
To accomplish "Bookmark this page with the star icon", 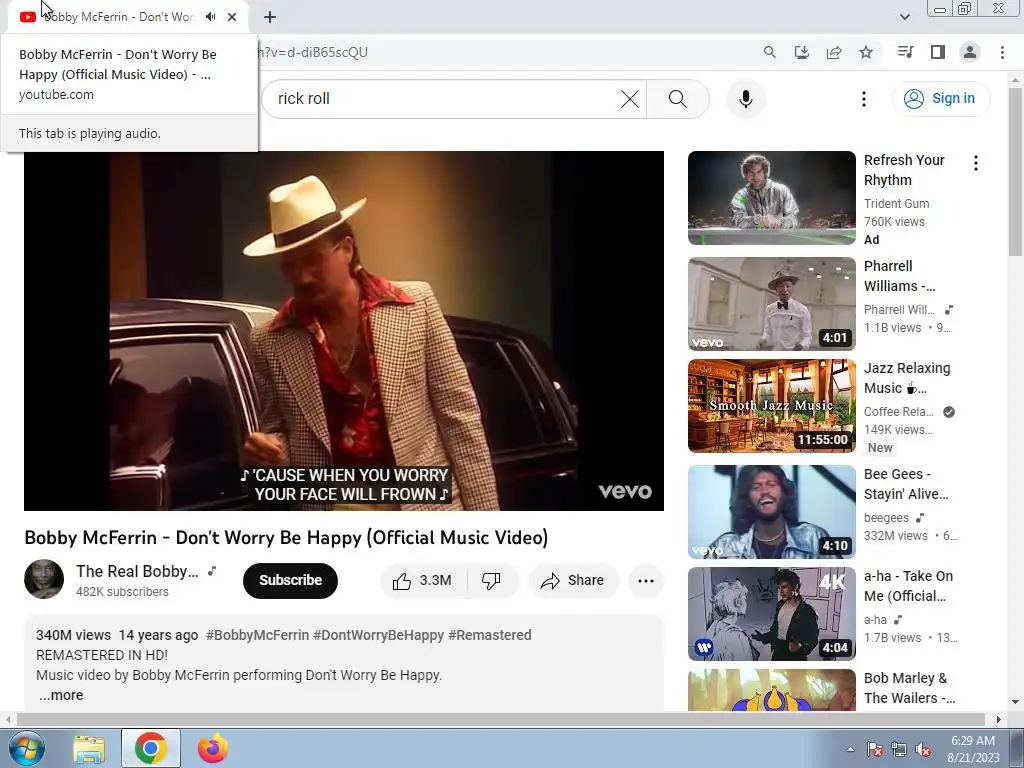I will [866, 52].
